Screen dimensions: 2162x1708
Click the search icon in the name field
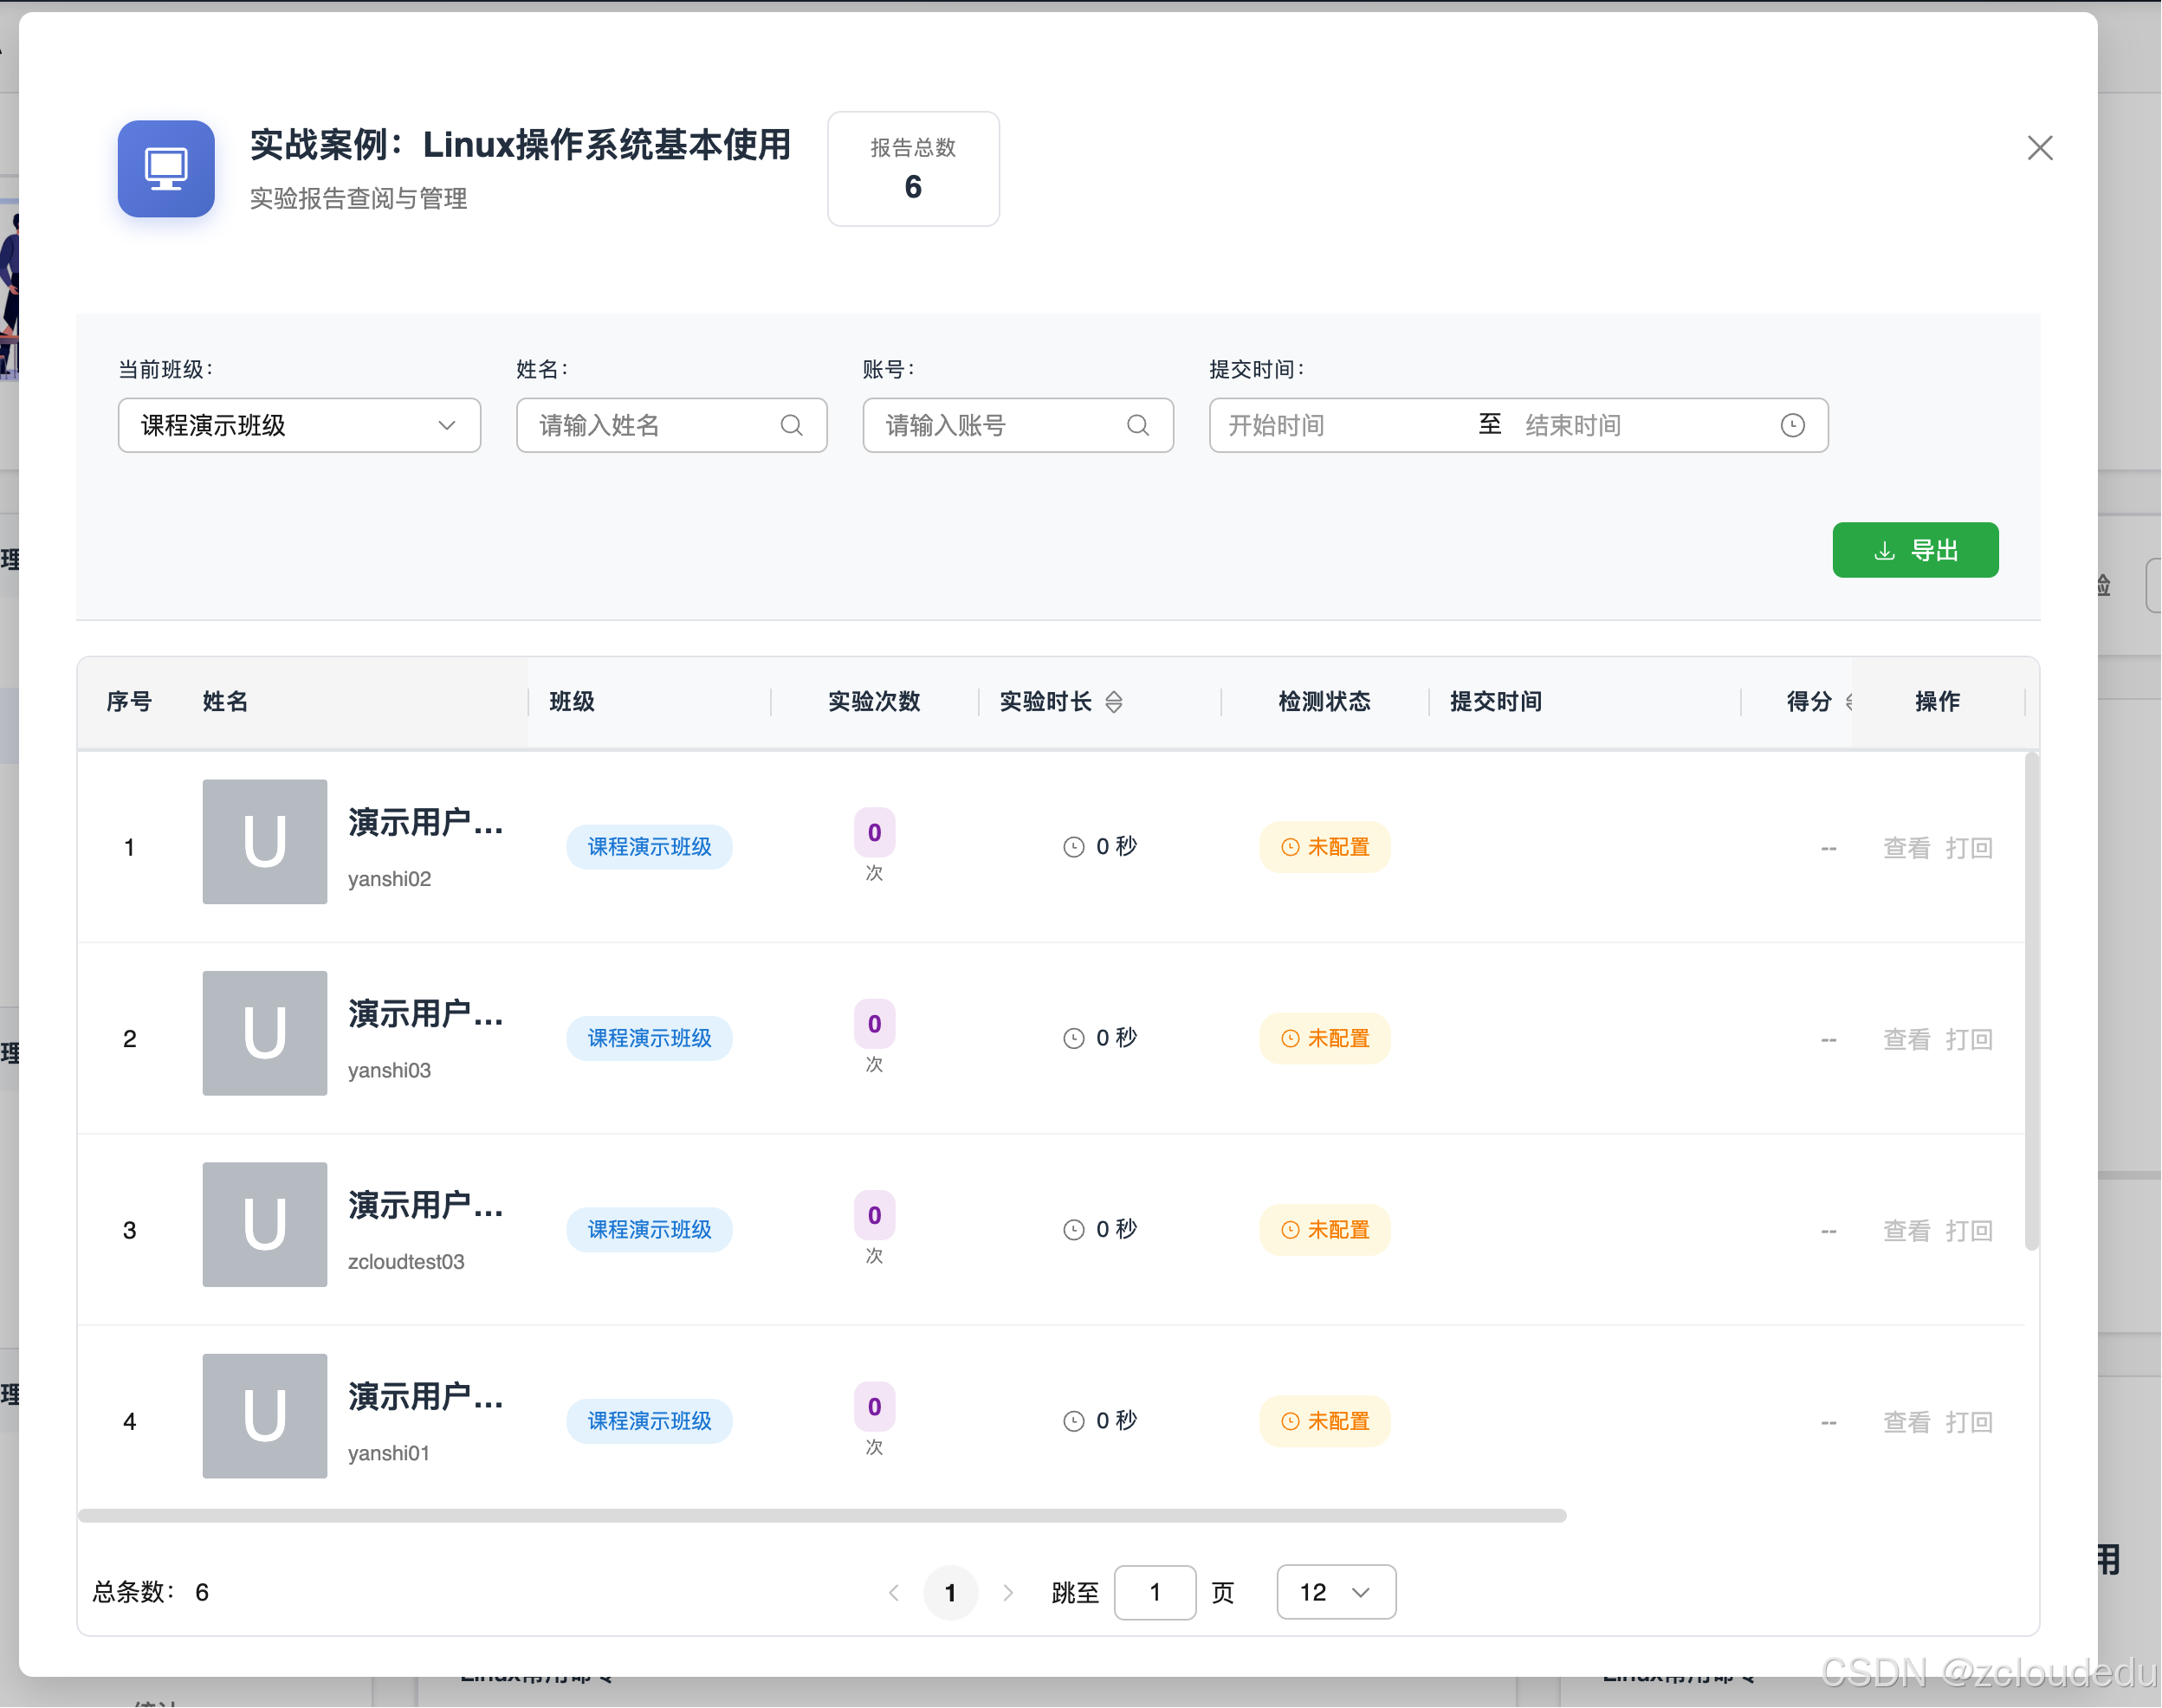[791, 425]
